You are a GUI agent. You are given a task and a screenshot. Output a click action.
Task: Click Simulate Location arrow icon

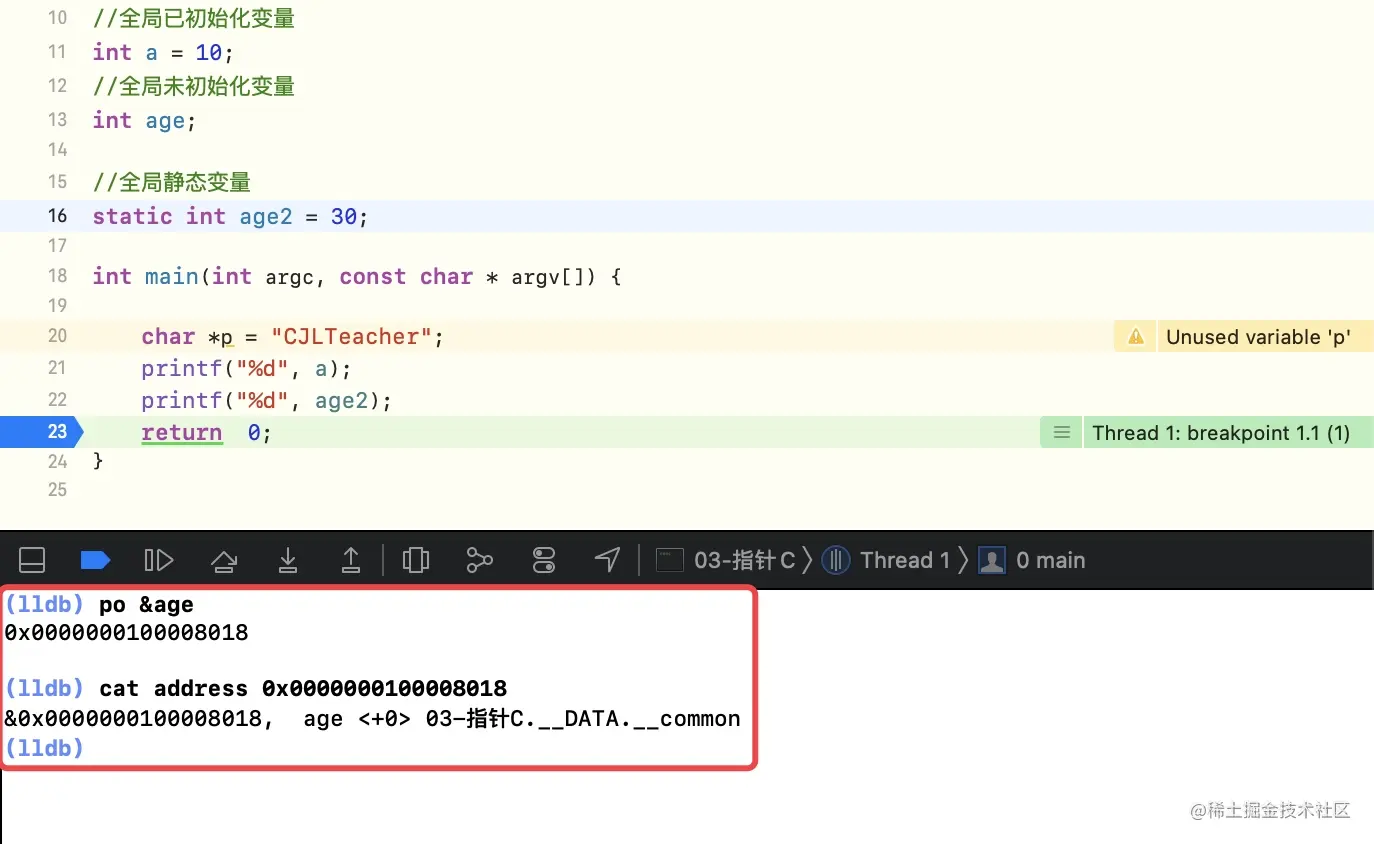pyautogui.click(x=607, y=560)
